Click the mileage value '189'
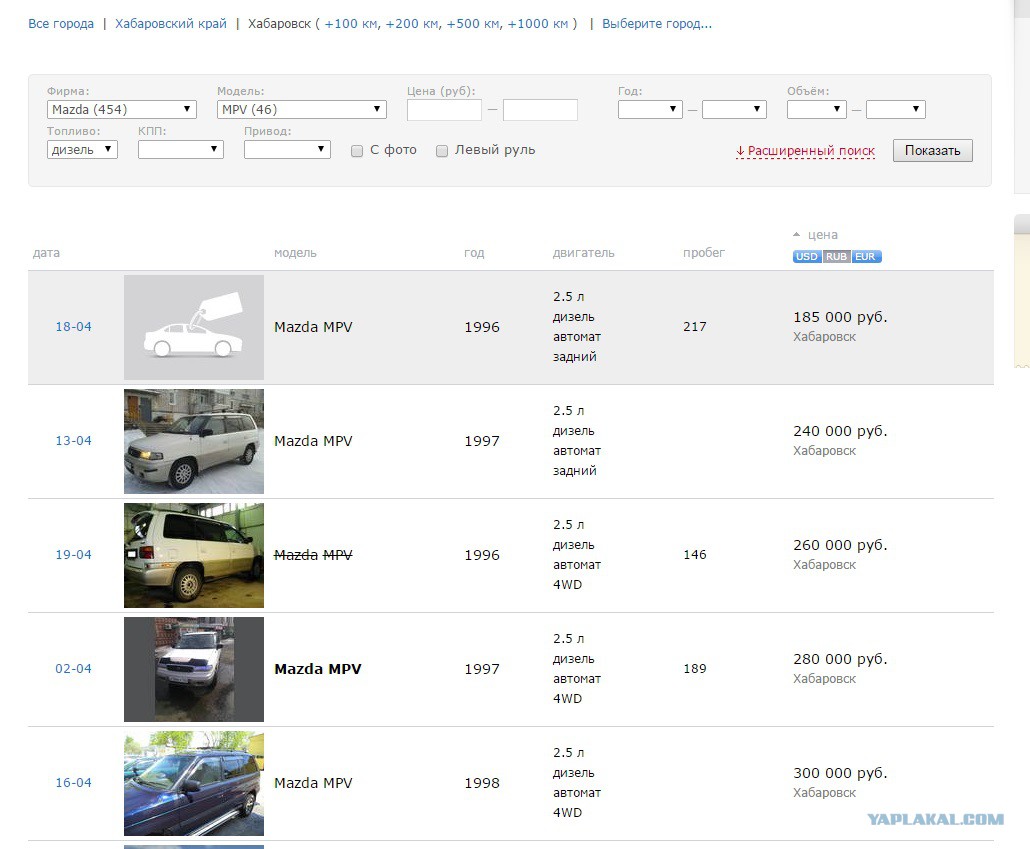Image resolution: width=1030 pixels, height=849 pixels. point(695,669)
